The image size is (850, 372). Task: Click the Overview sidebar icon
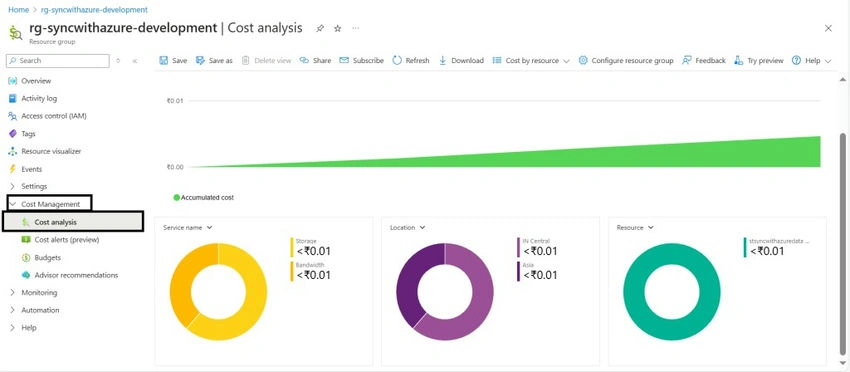click(13, 81)
